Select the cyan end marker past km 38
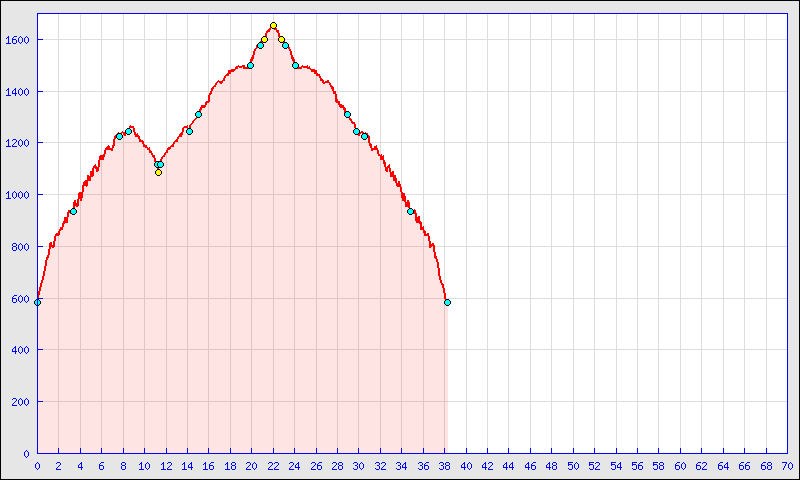This screenshot has width=800, height=480. click(447, 302)
